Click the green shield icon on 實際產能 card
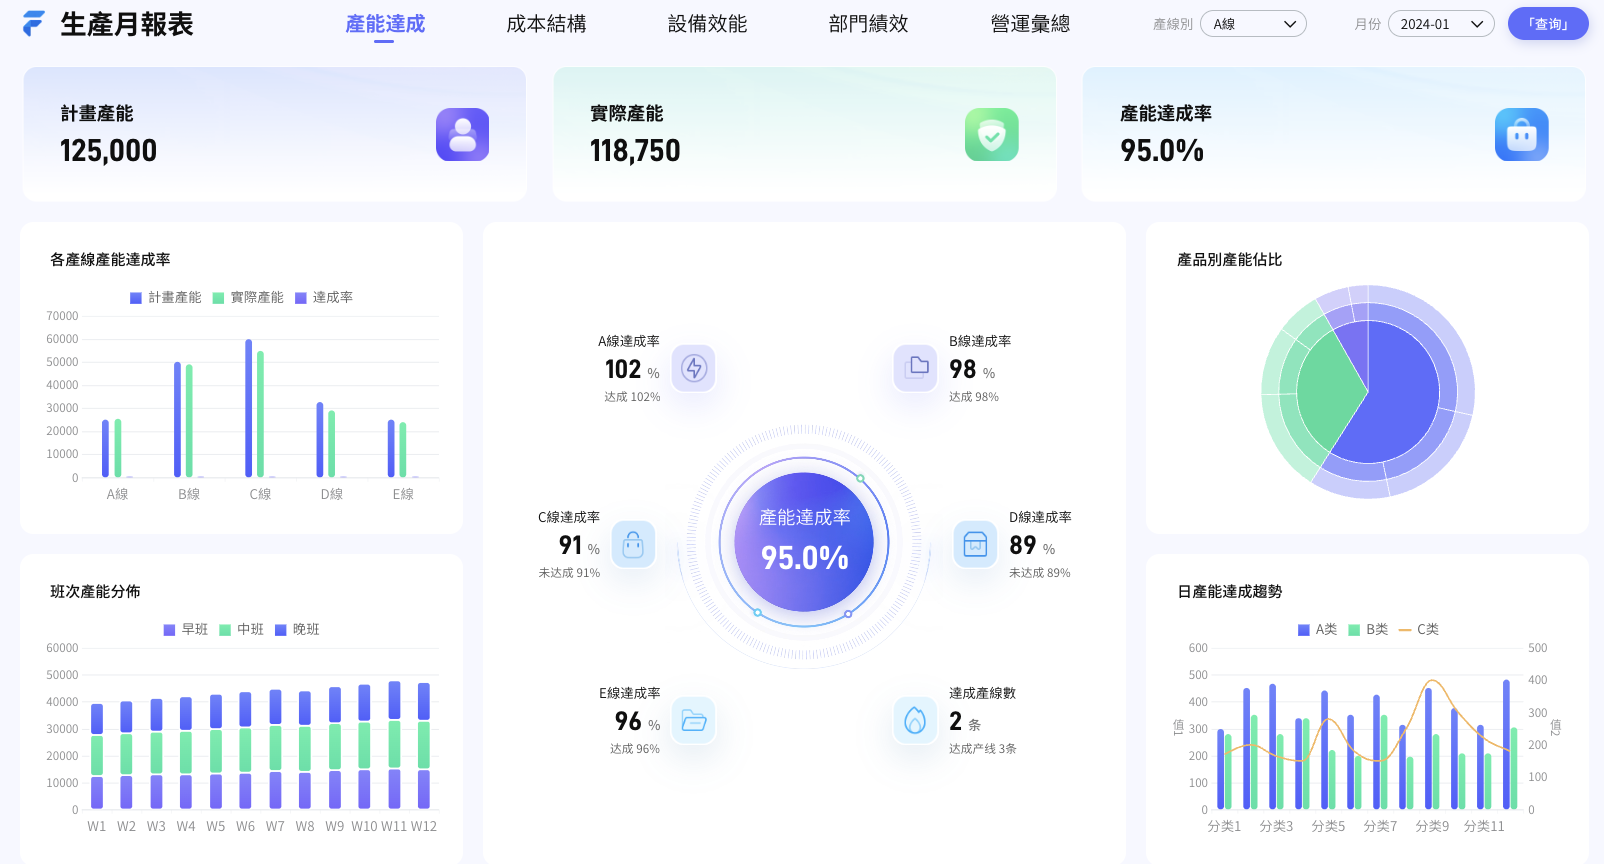The image size is (1604, 864). coord(991,135)
